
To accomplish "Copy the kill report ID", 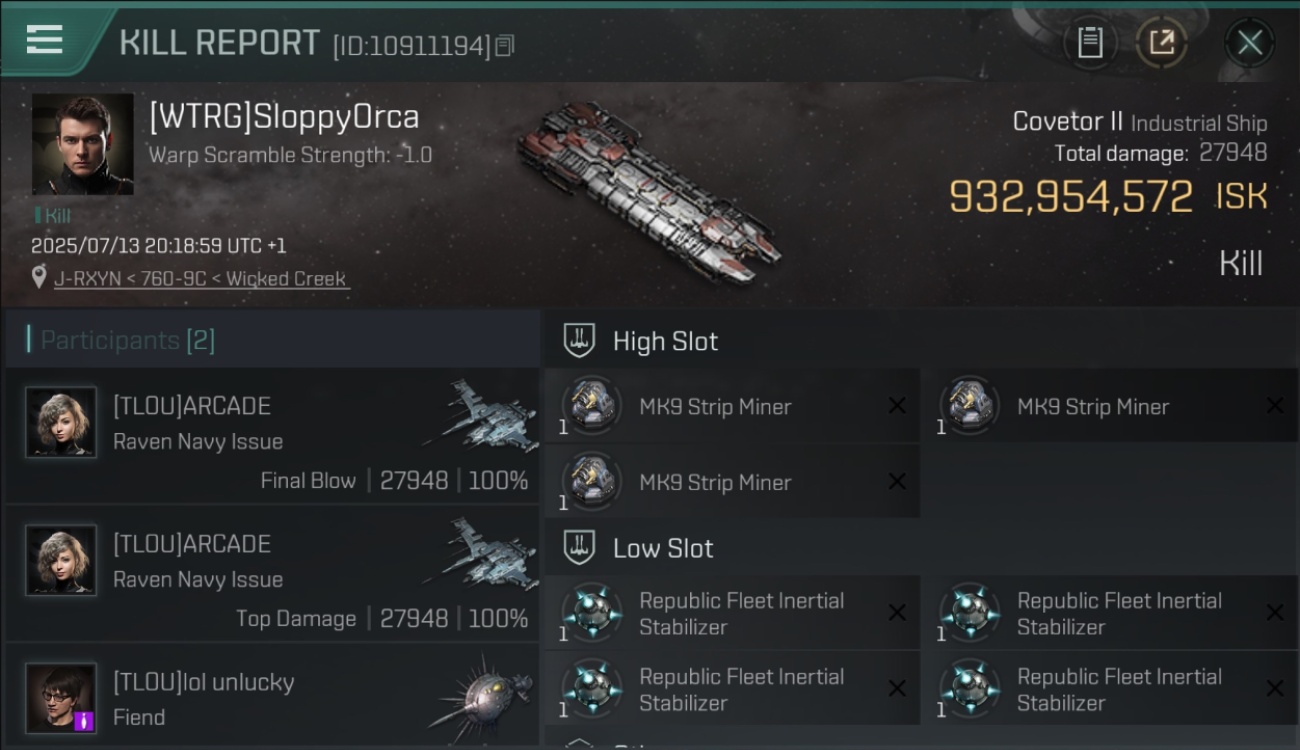I will pyautogui.click(x=505, y=45).
